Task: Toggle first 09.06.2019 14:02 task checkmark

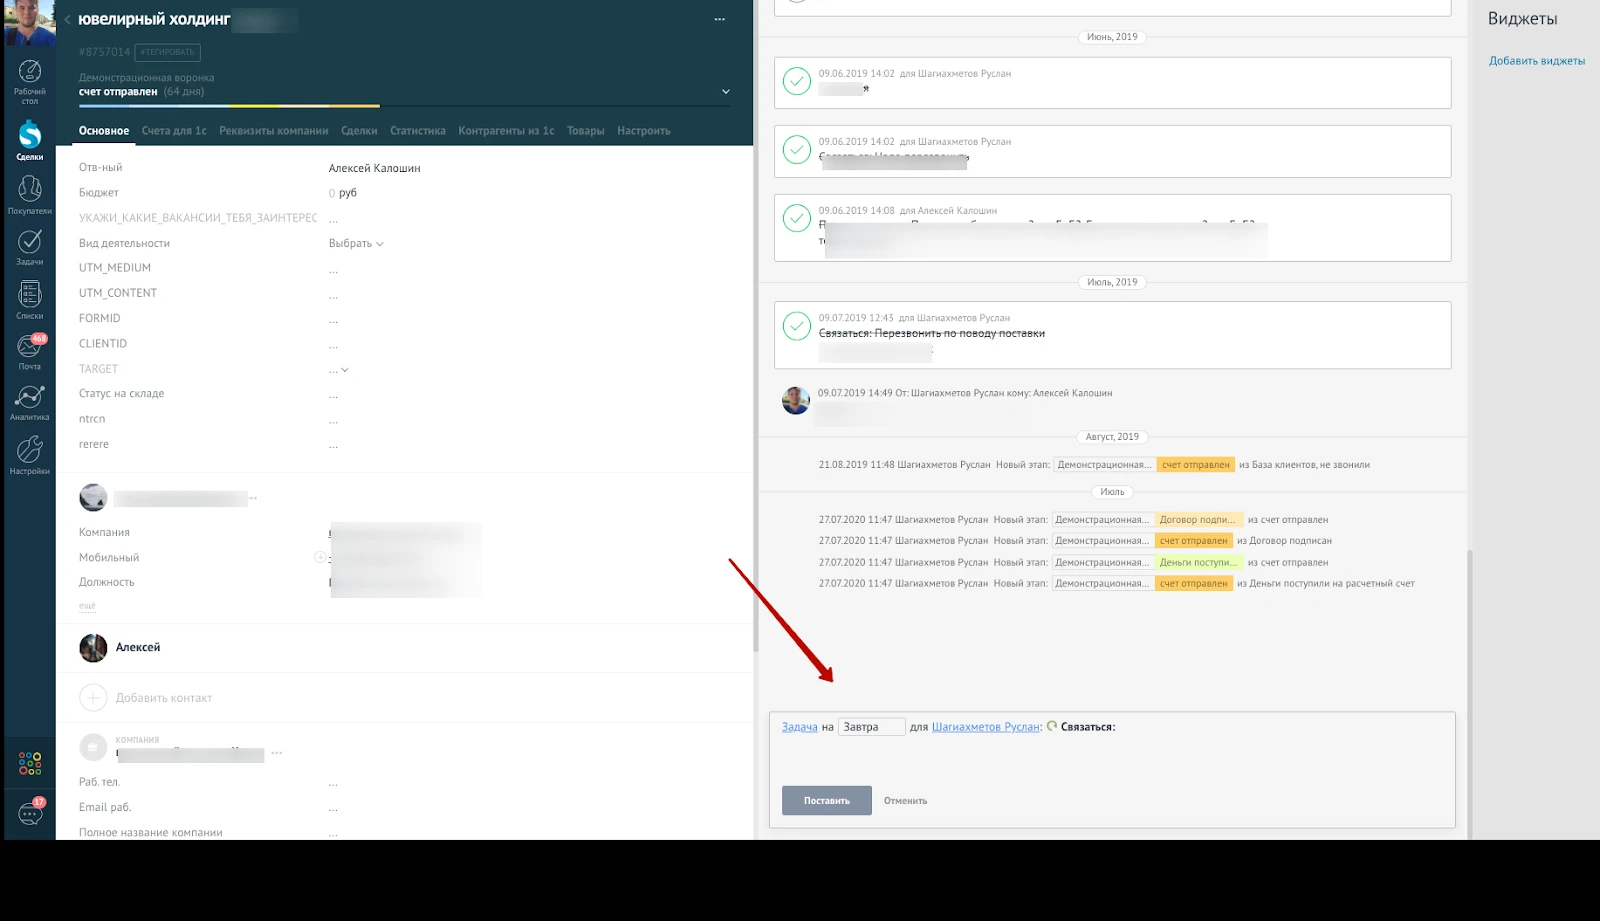Action: pyautogui.click(x=796, y=81)
